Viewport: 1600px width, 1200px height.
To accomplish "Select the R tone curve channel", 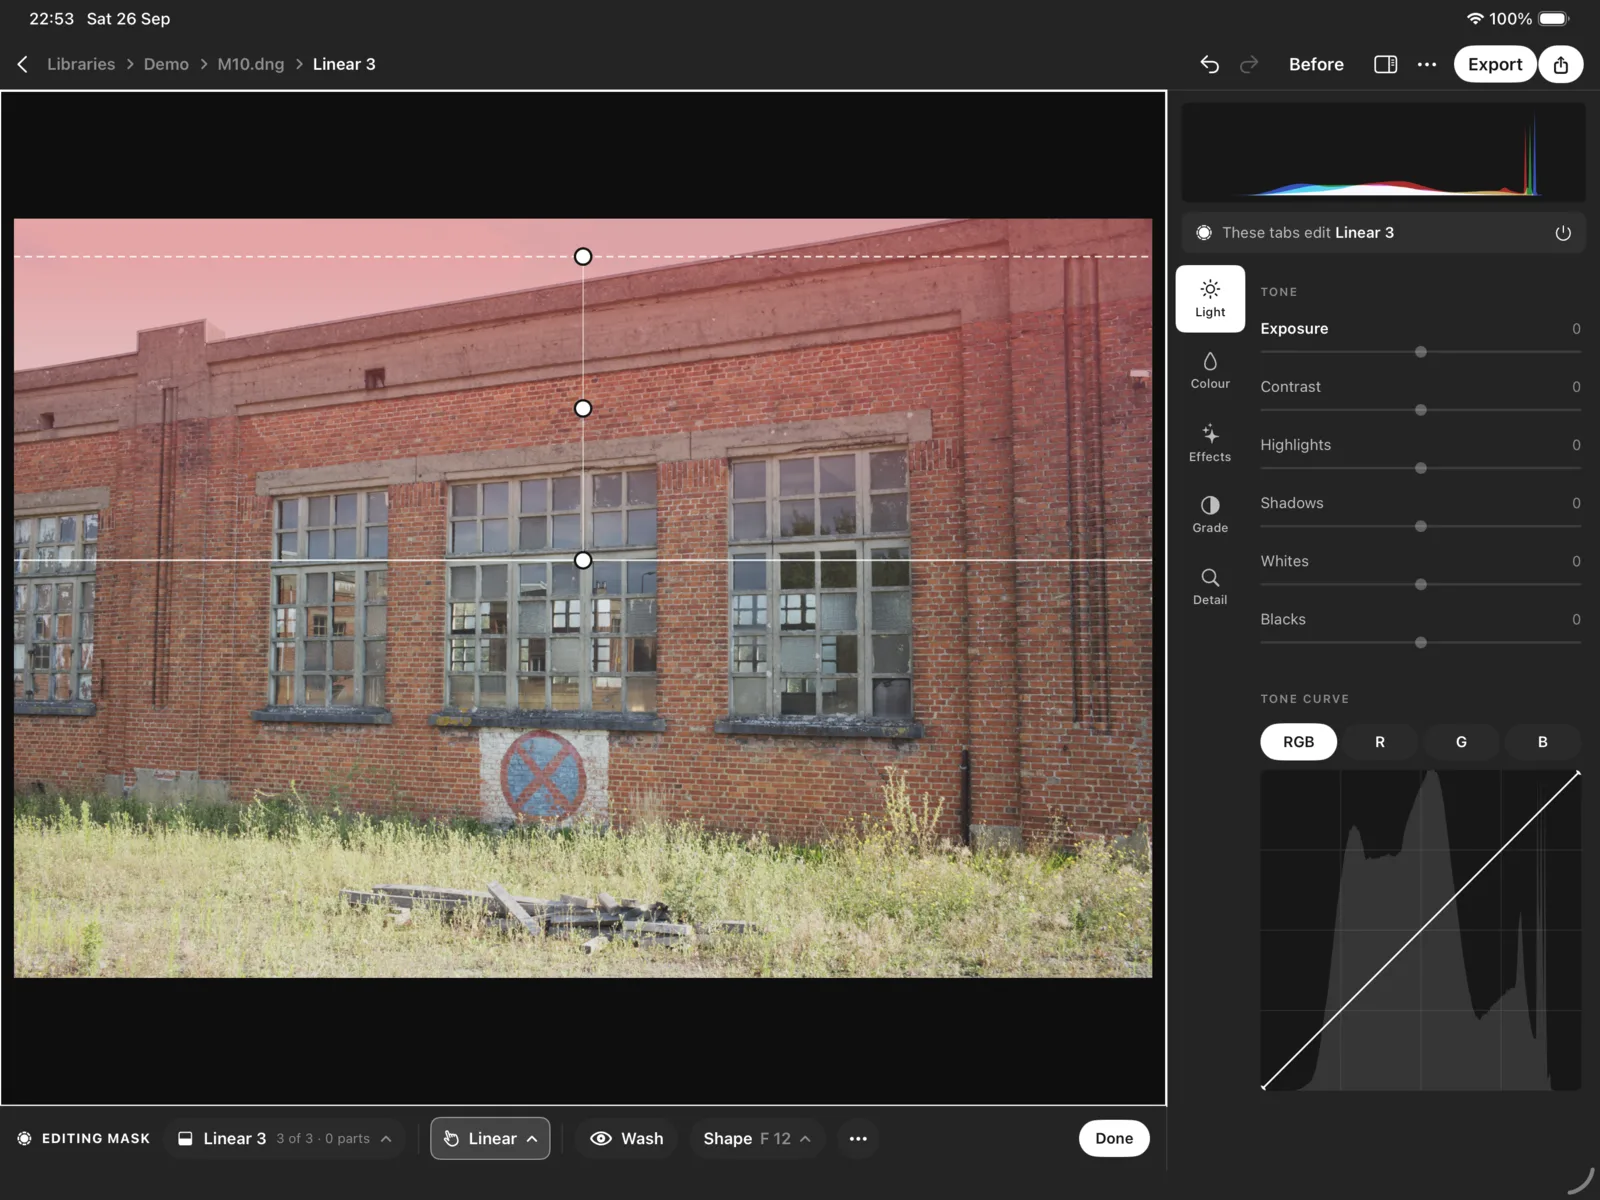I will (x=1380, y=742).
